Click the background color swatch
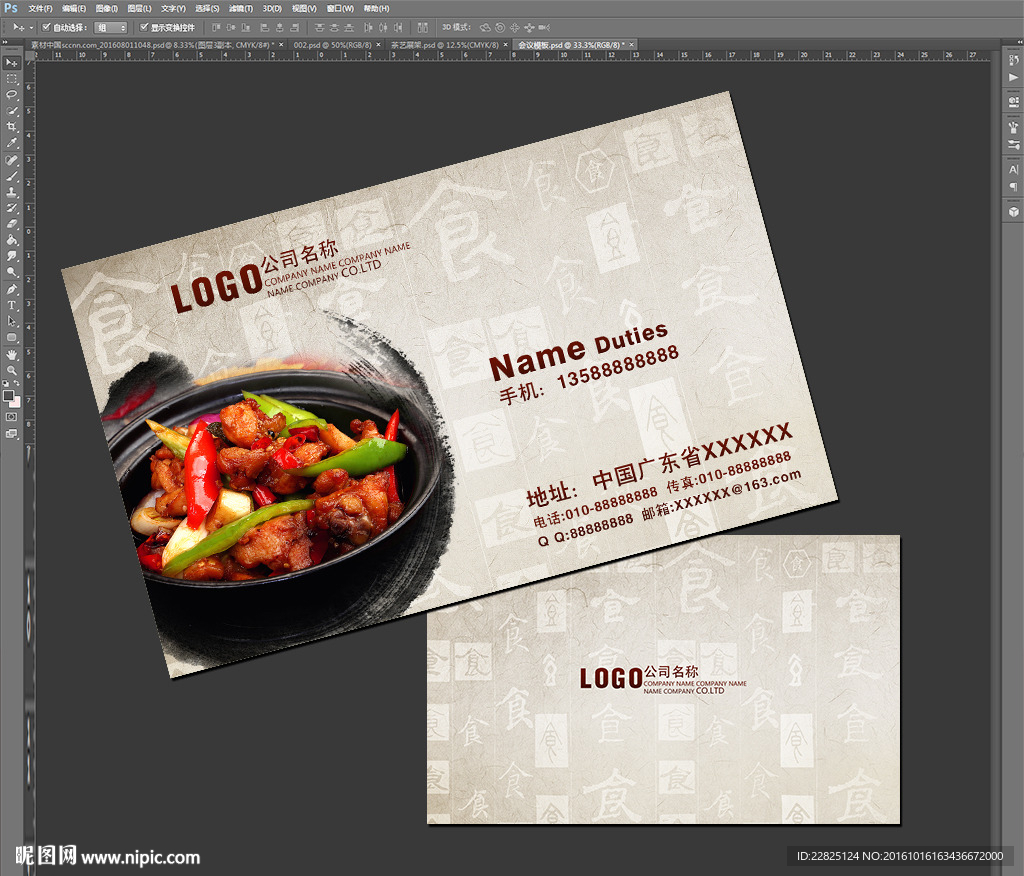Image resolution: width=1024 pixels, height=876 pixels. point(16,401)
